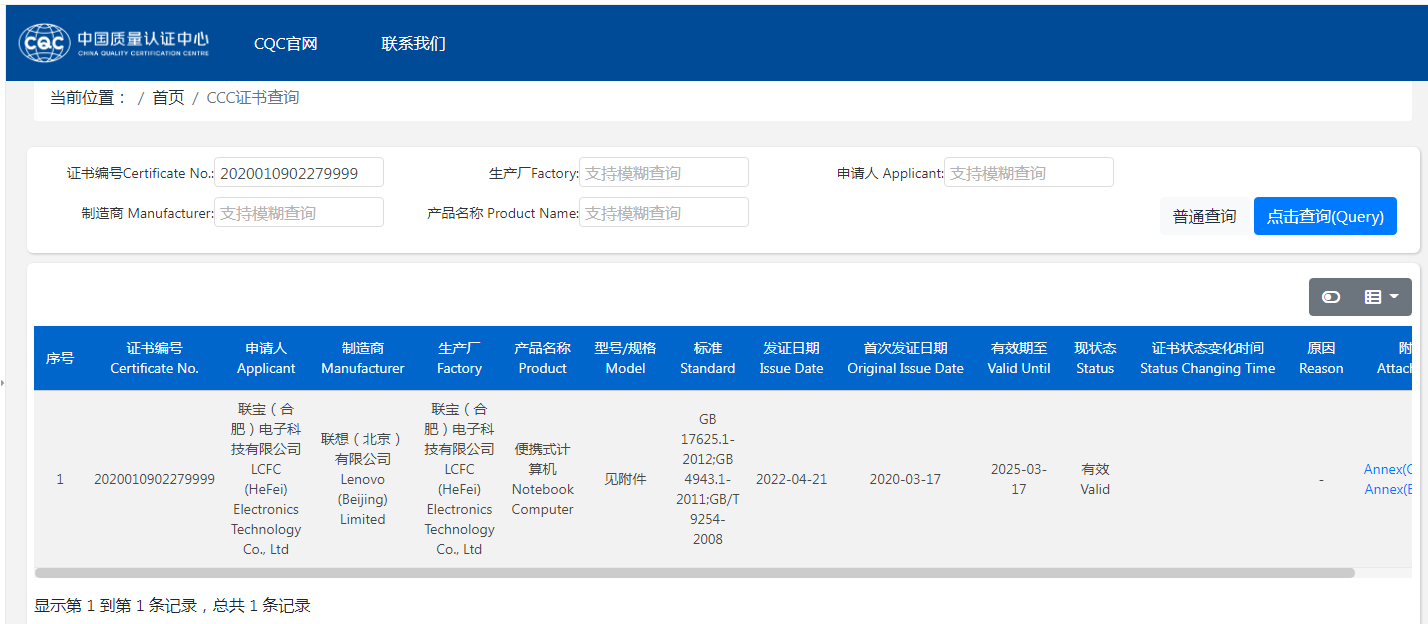Click the 发证日期 Issue Date column header
1428x624 pixels.
point(791,358)
